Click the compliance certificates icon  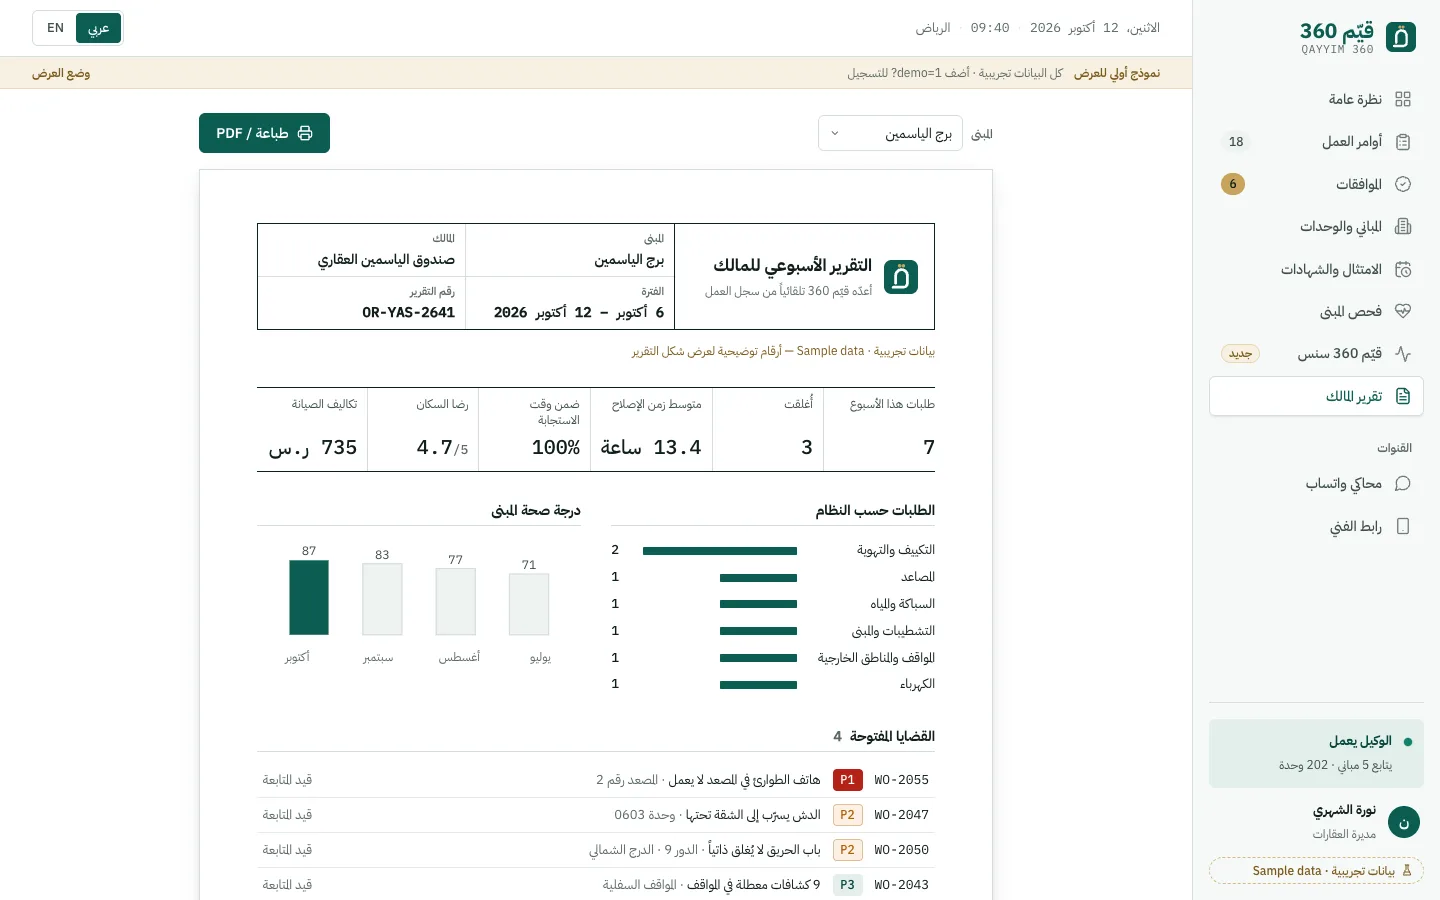pos(1403,269)
